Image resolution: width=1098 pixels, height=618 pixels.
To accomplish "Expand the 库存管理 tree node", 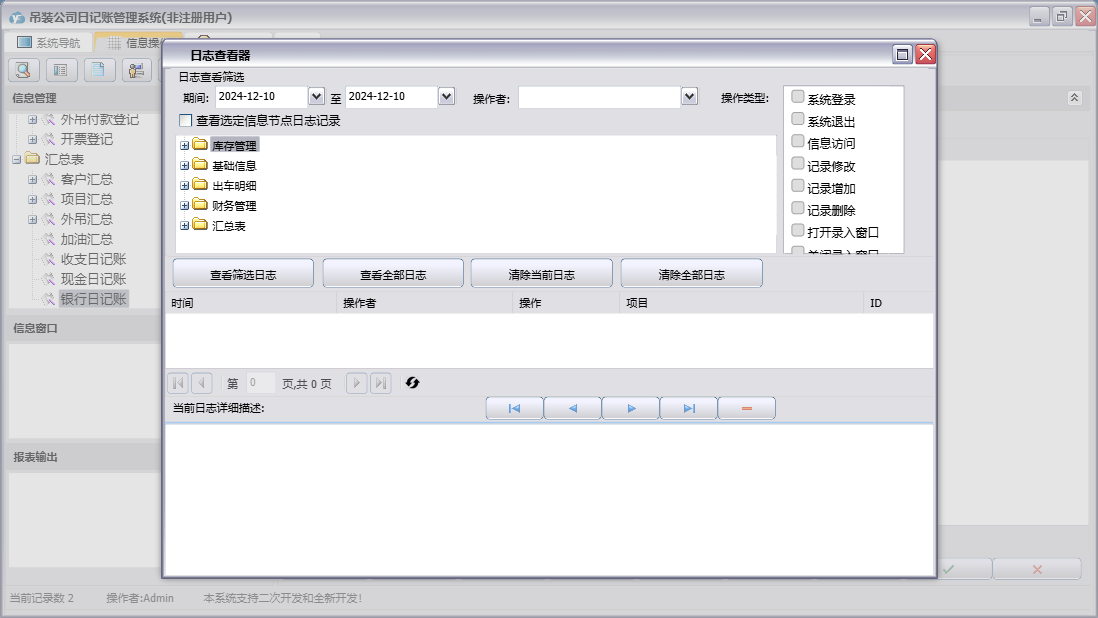I will pyautogui.click(x=184, y=146).
